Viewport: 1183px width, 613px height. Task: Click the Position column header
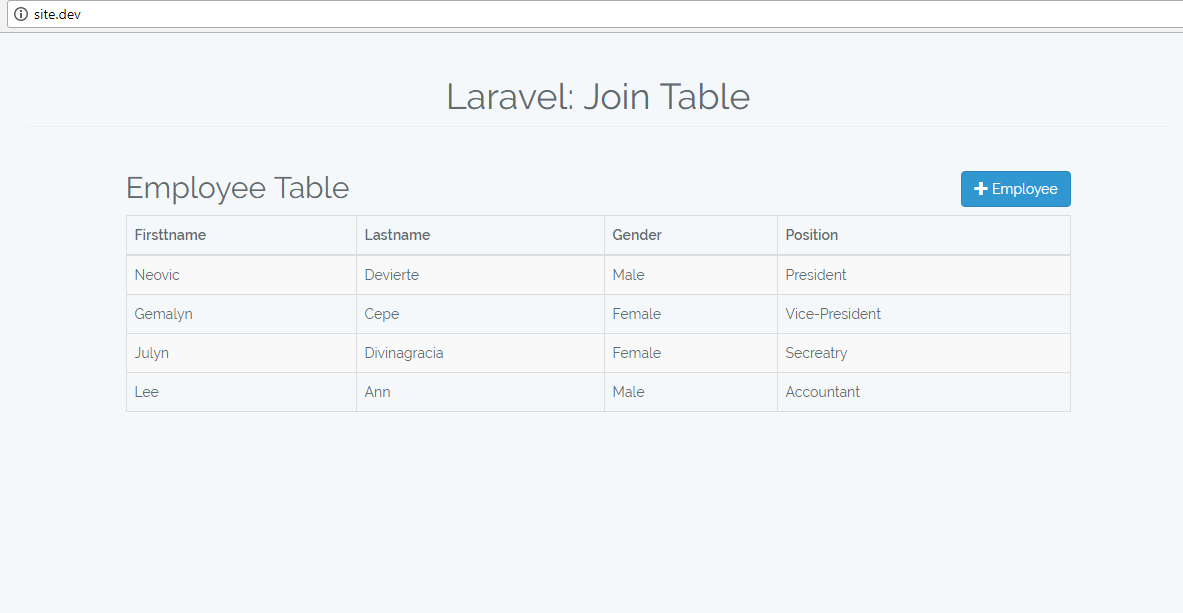click(924, 236)
